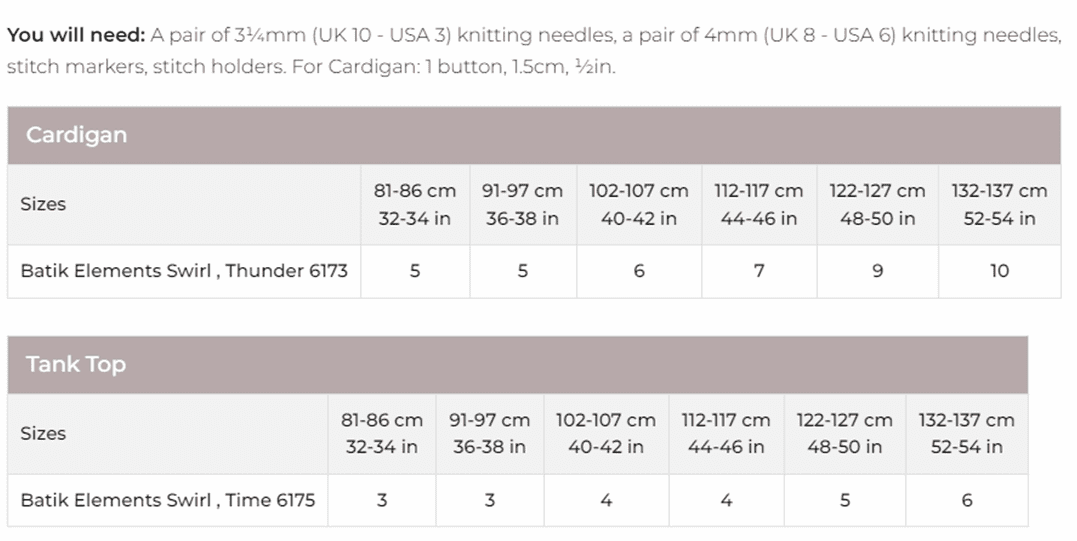Click the Thunder 6173 quantity cell showing 7
This screenshot has height=541, width=1077.
point(759,271)
